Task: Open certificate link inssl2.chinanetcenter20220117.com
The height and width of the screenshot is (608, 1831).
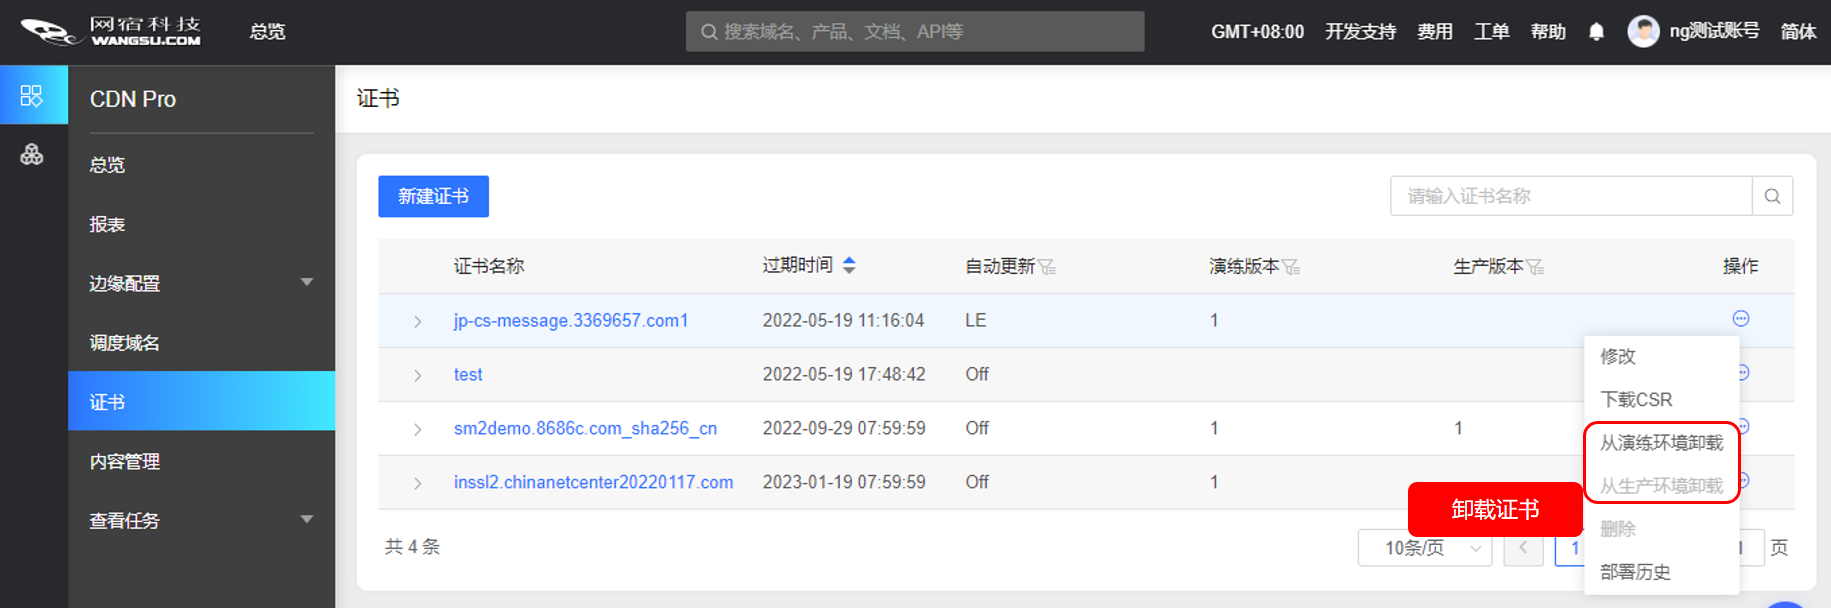Action: tap(593, 483)
